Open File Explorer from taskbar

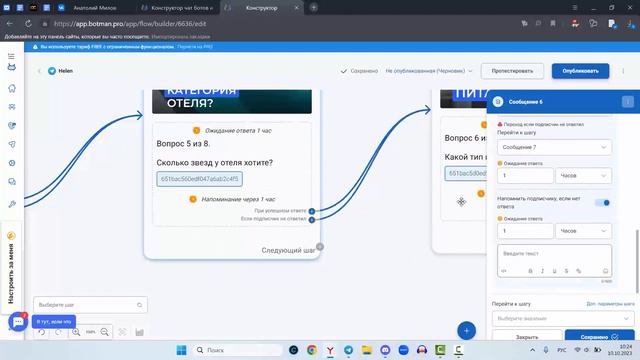pos(367,350)
